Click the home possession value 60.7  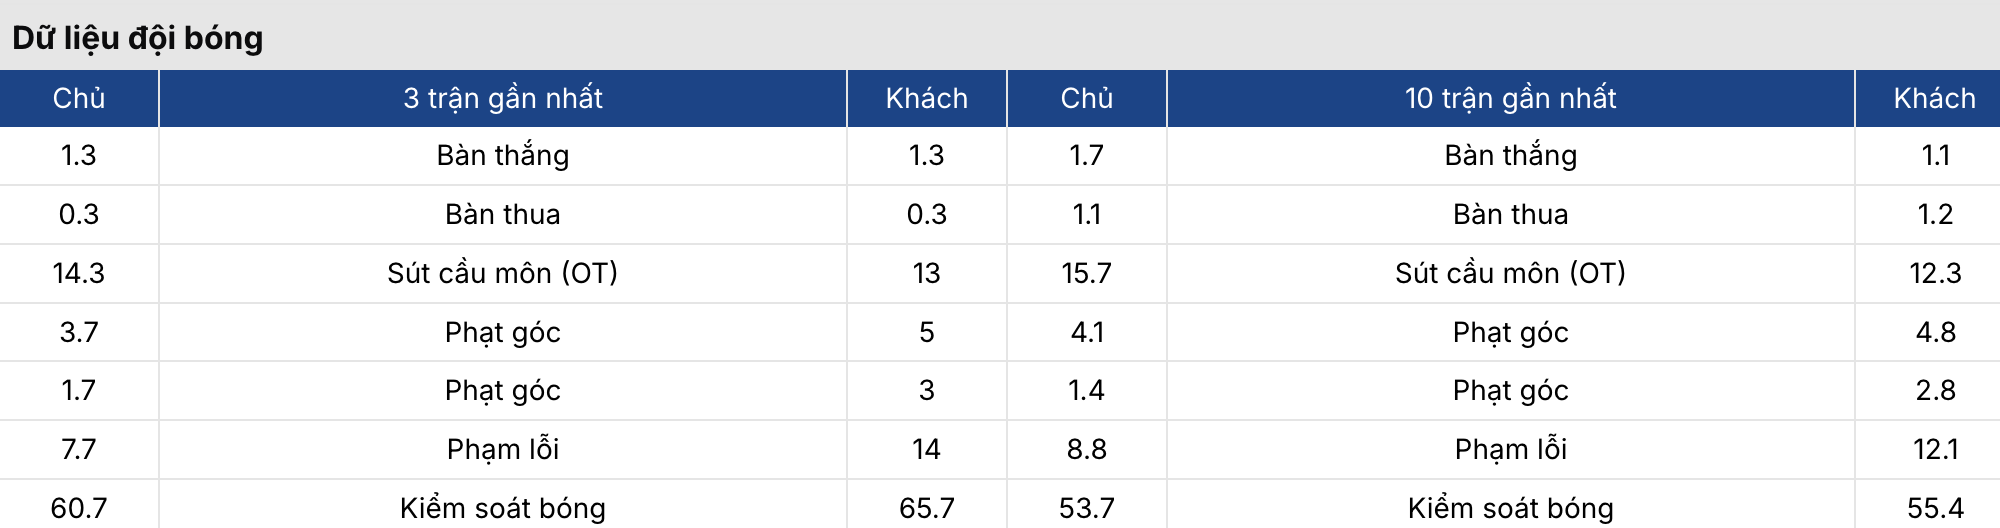(x=79, y=508)
